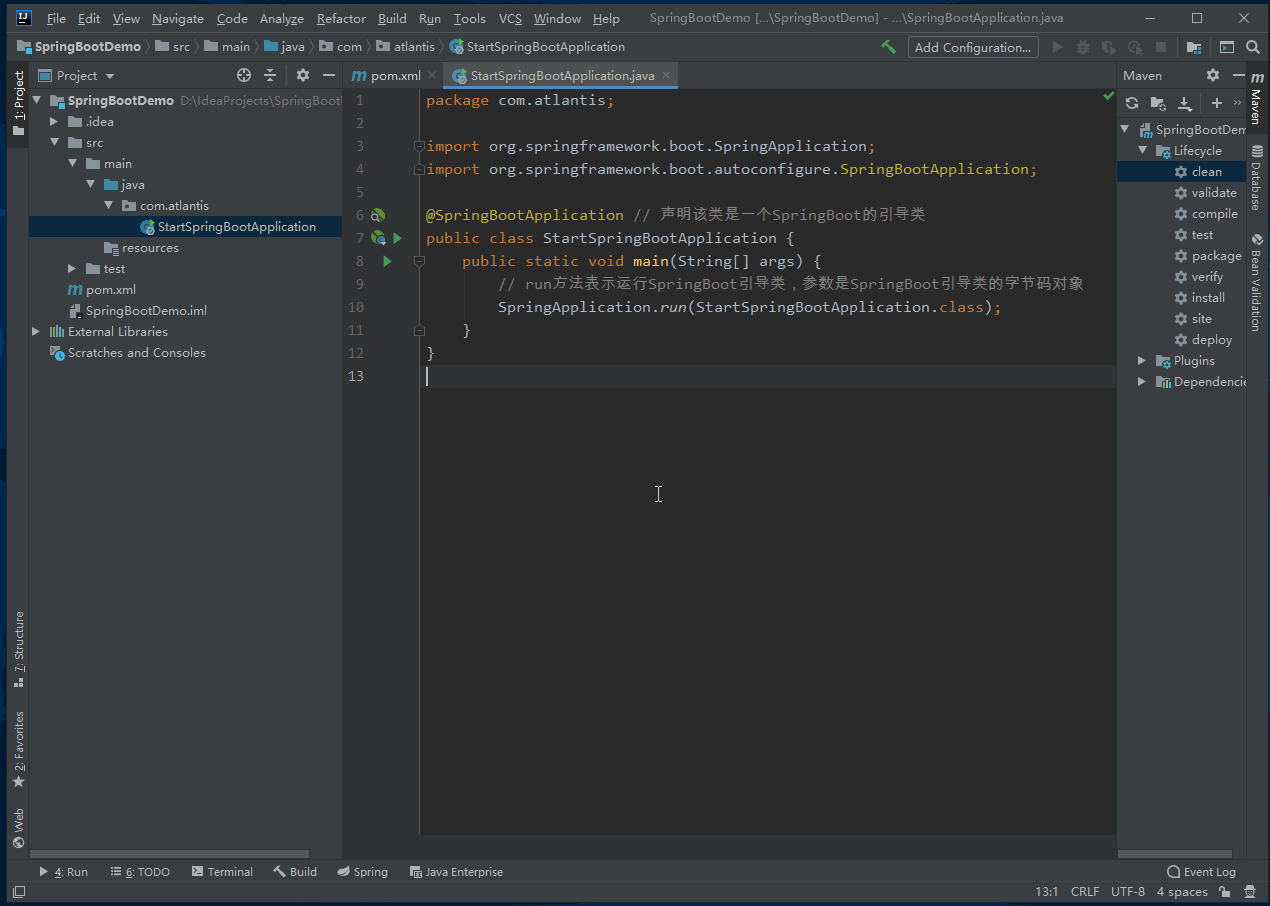Click the 4 spaces indent setting

point(1182,892)
